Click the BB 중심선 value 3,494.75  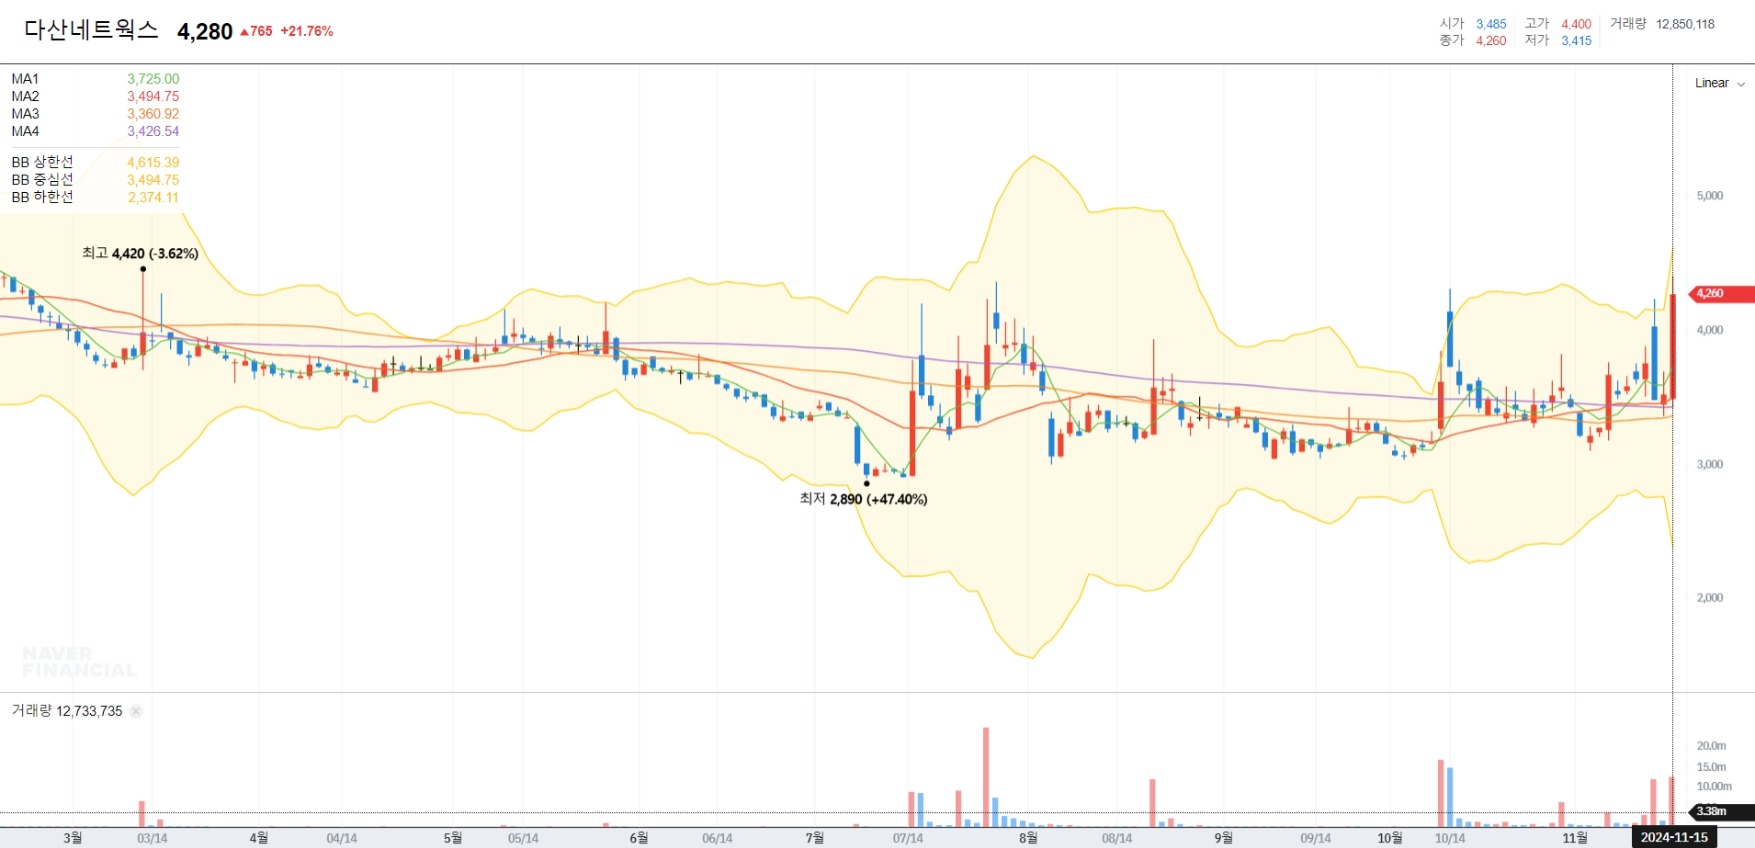[153, 180]
